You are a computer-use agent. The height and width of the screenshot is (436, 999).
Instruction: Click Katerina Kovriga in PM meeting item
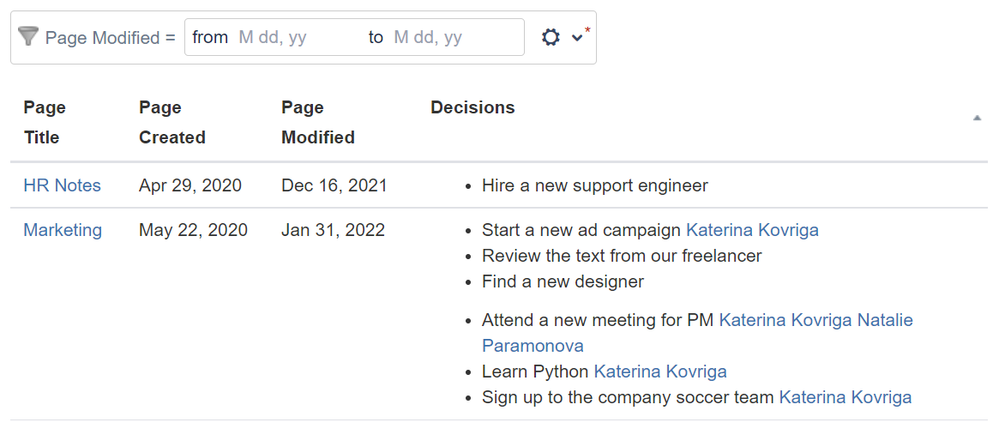785,321
